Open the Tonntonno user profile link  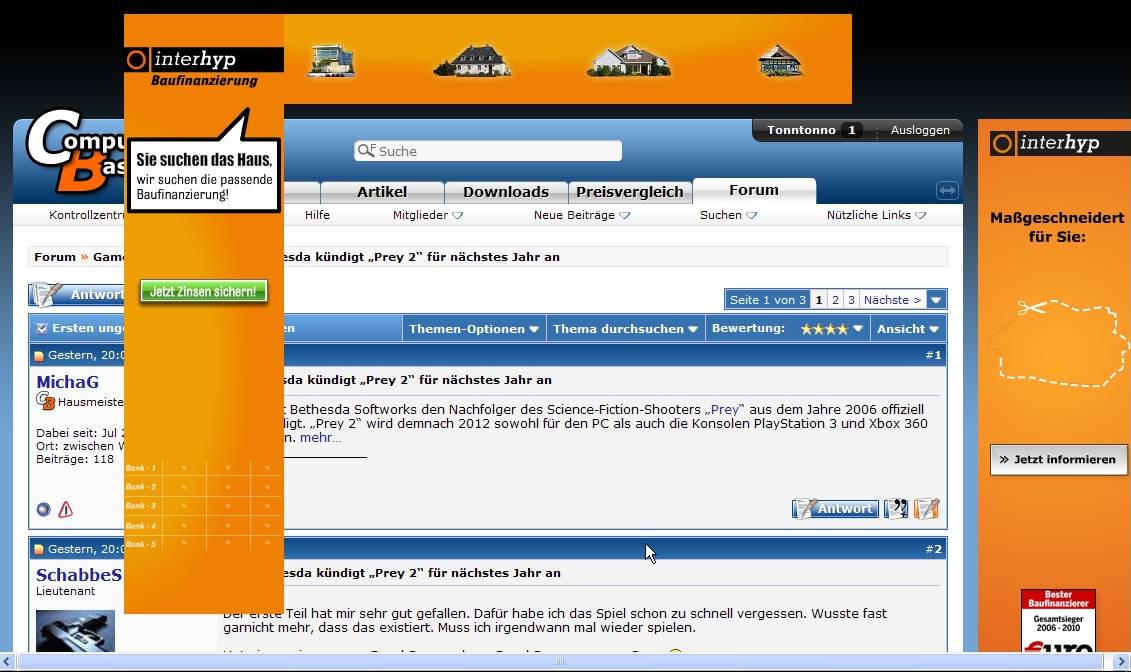801,130
